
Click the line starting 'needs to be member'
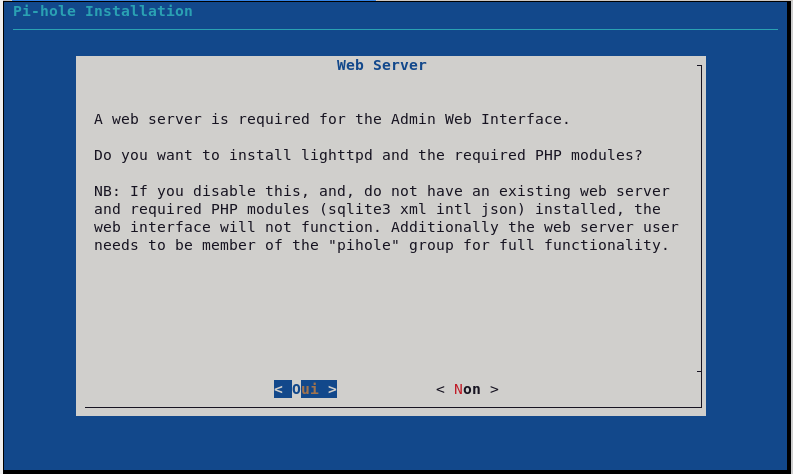(381, 245)
